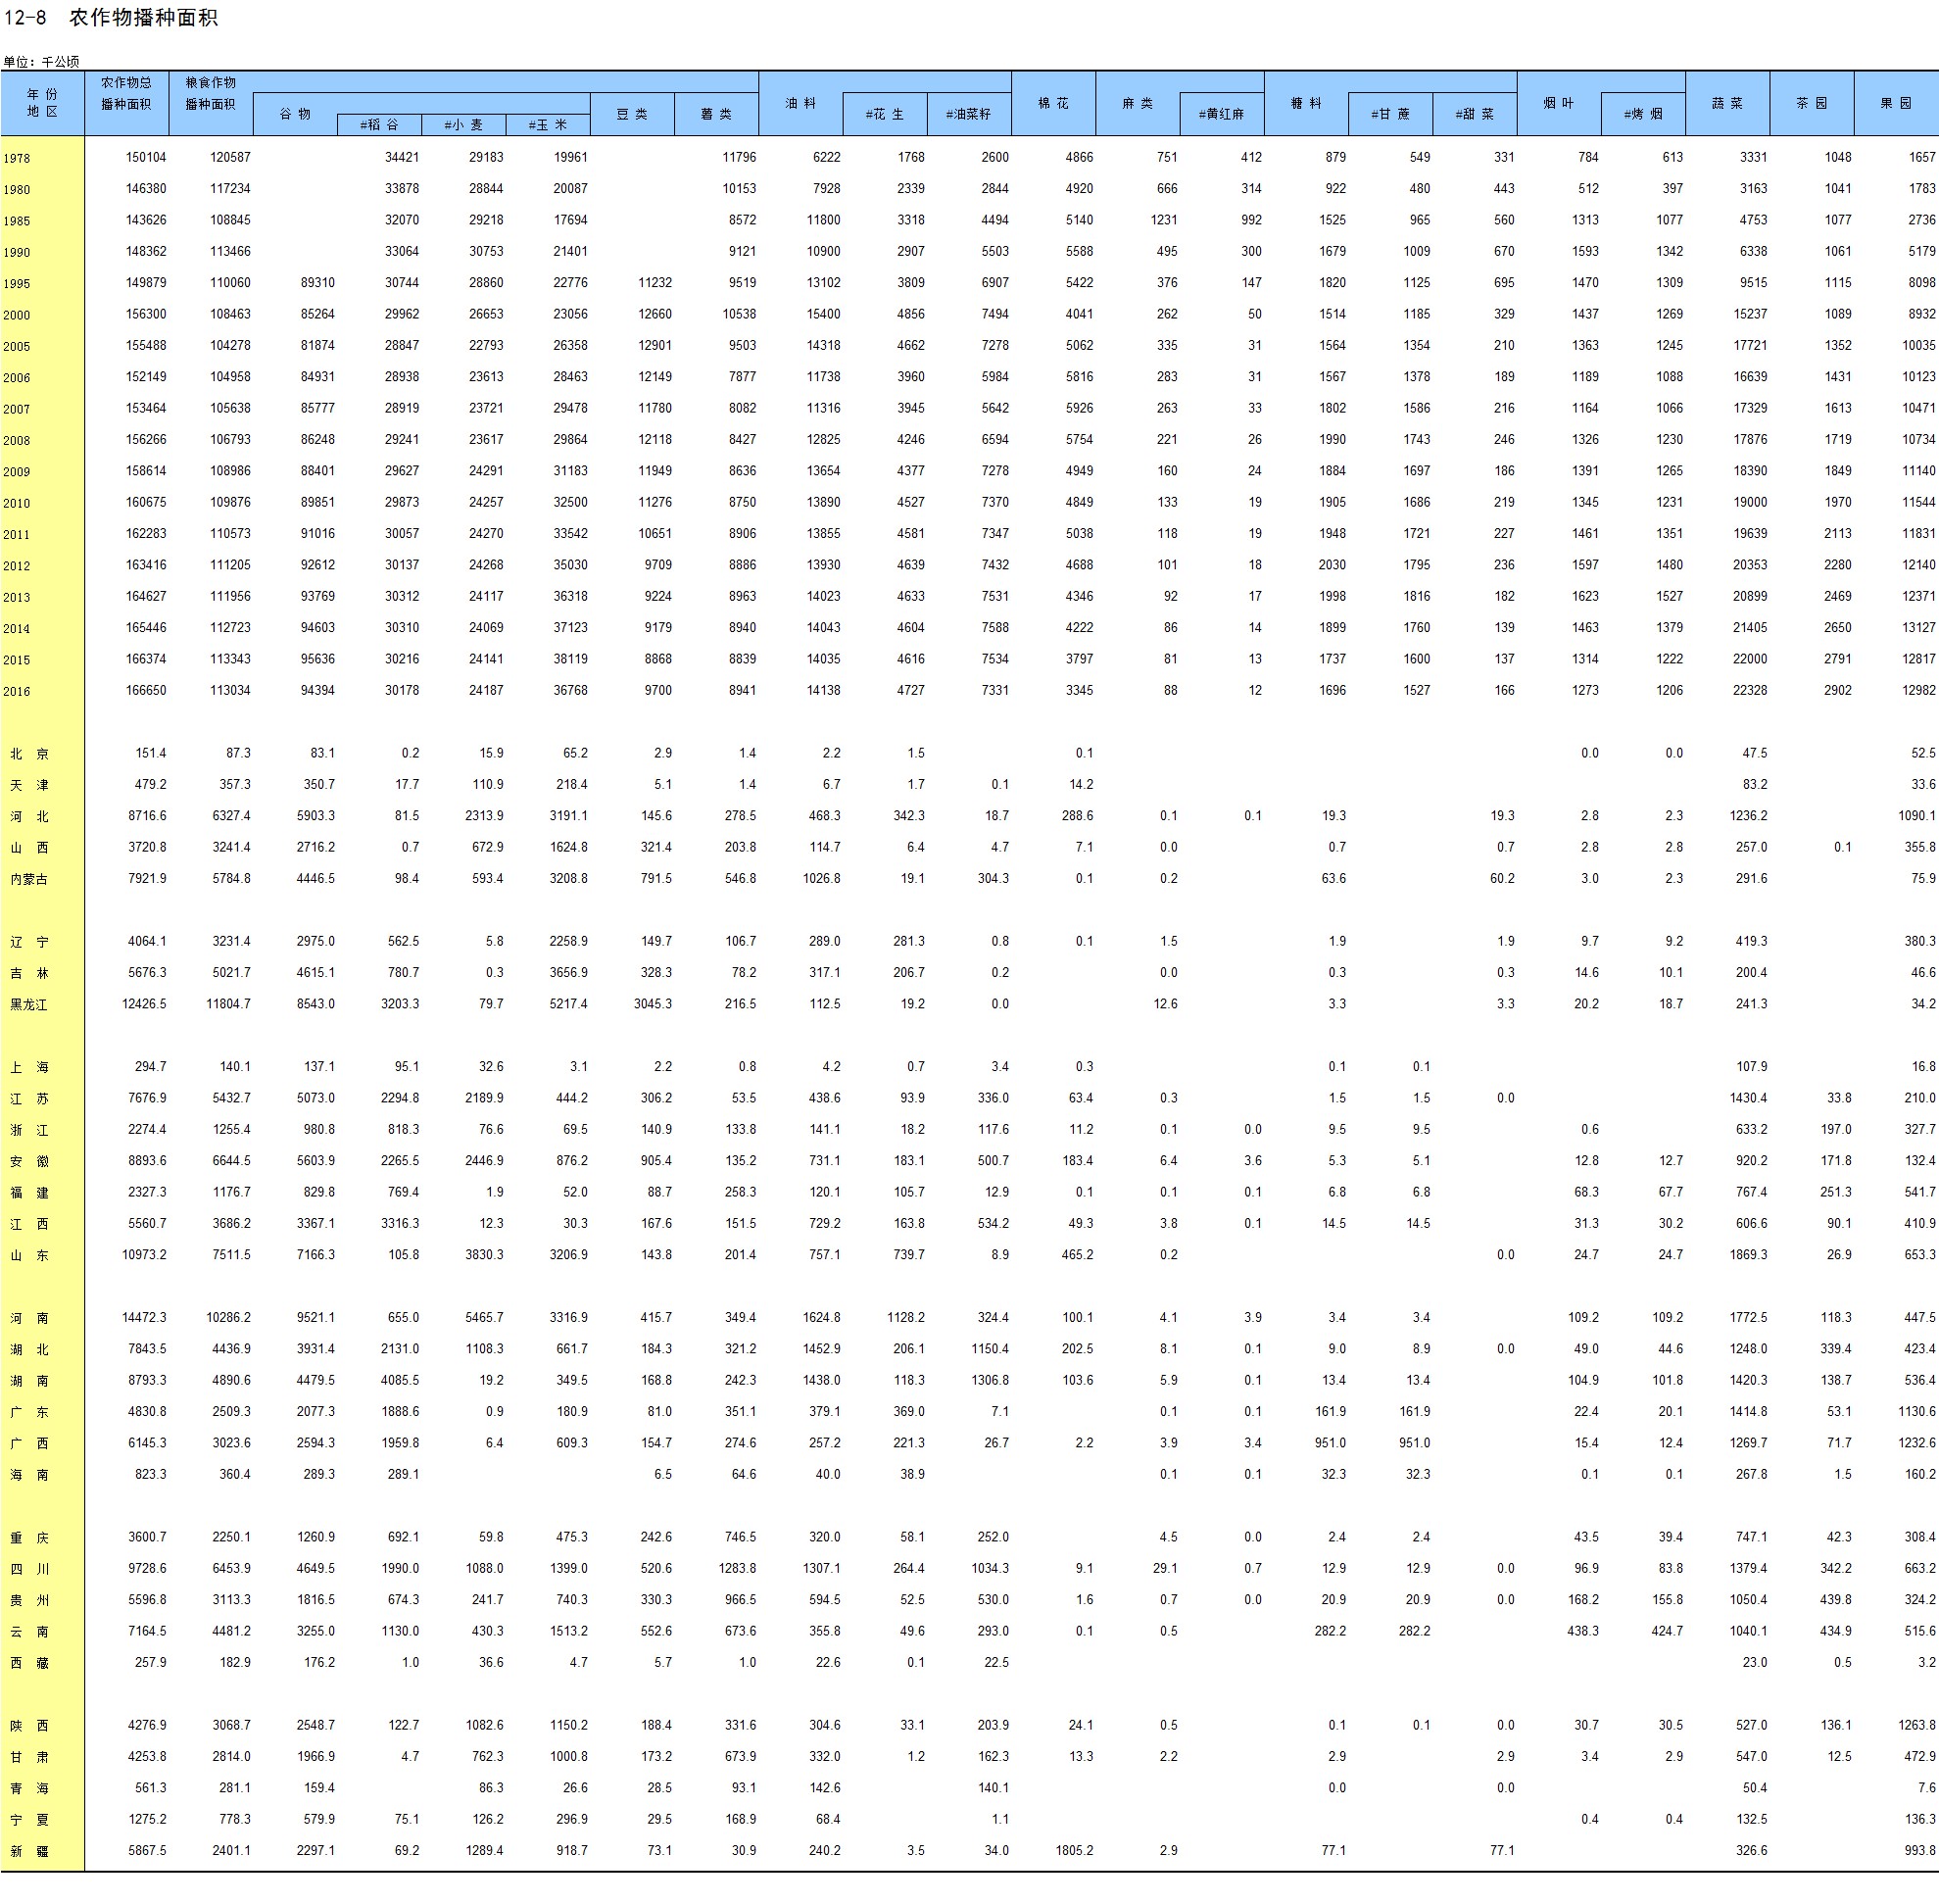
Task: Select the 山东 row label
Action: click(x=29, y=1256)
